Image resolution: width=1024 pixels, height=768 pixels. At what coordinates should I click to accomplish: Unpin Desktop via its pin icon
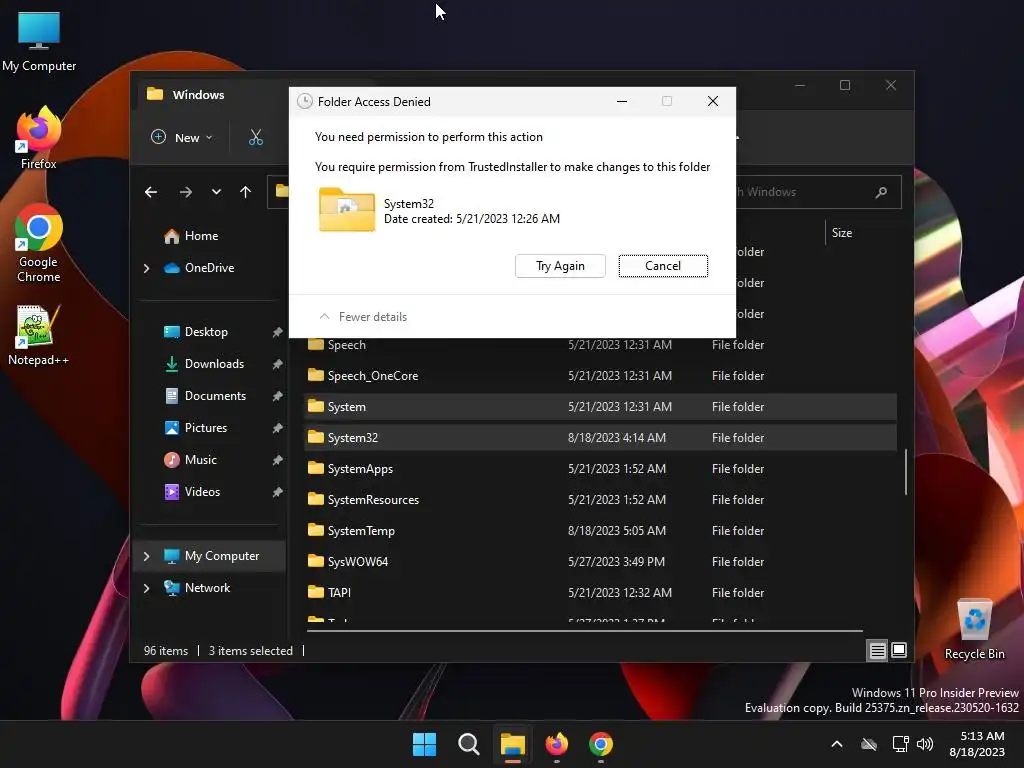278,332
